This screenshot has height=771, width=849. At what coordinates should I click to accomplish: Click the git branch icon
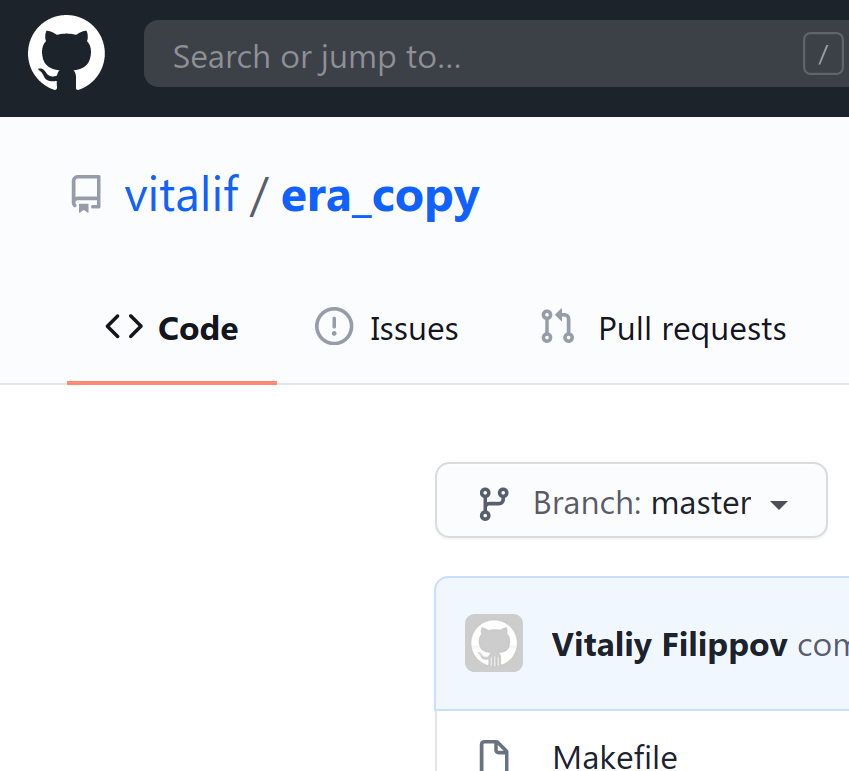click(493, 504)
